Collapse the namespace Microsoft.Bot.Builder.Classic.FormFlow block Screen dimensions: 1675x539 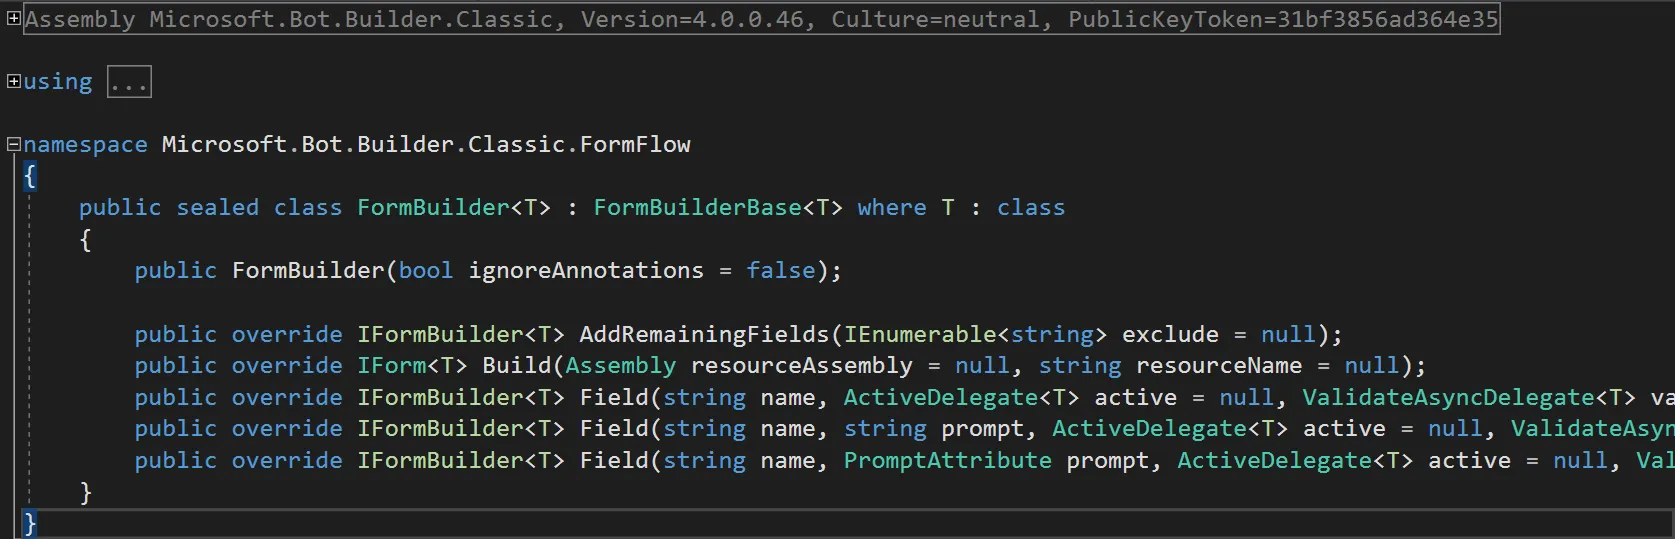click(13, 144)
